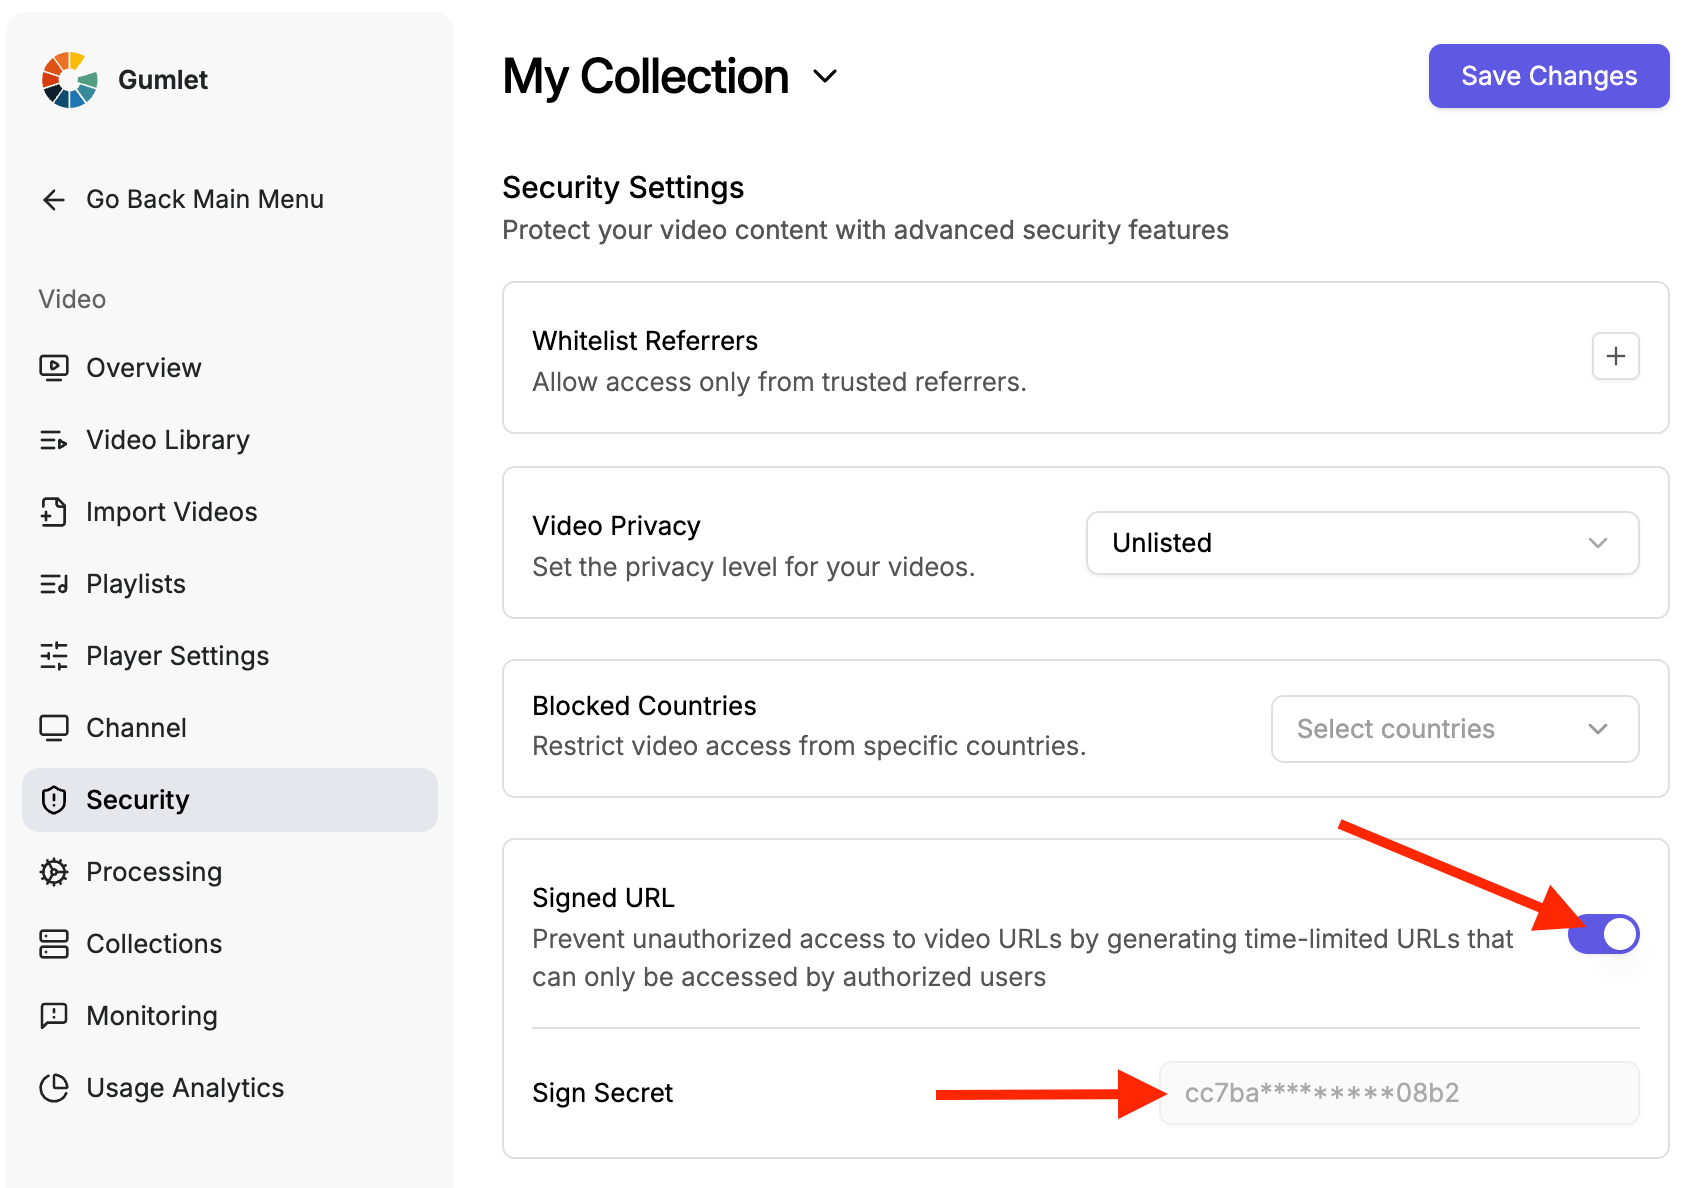Click the Video Library icon
This screenshot has height=1188, width=1692.
coord(54,440)
